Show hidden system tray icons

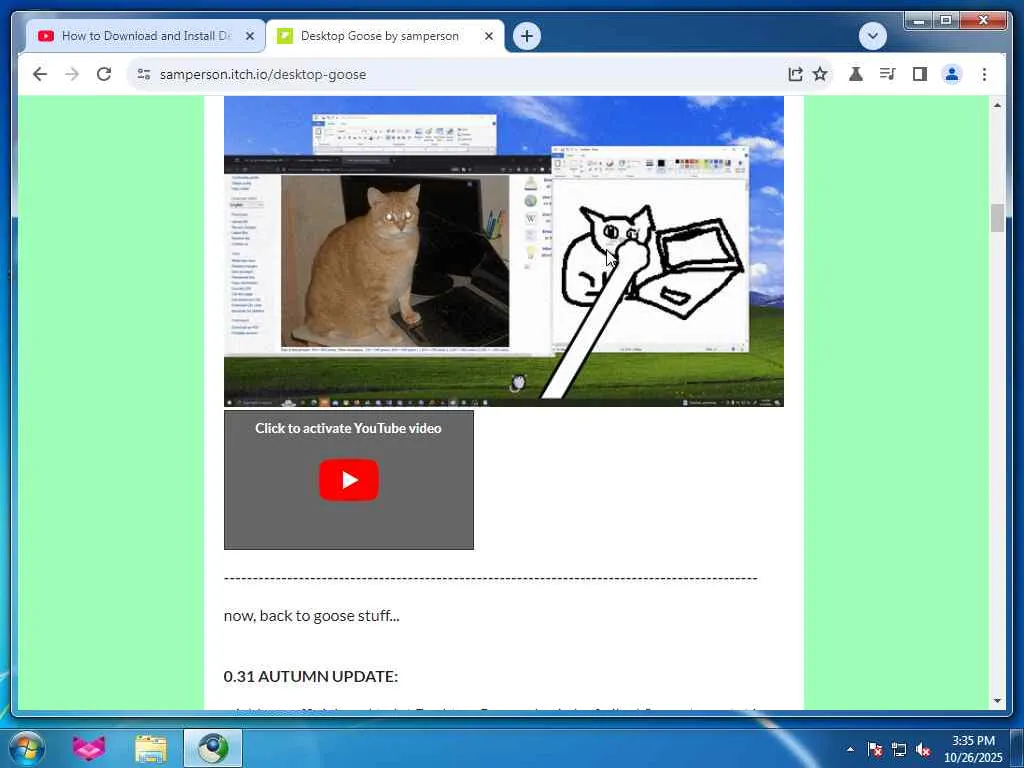click(850, 749)
